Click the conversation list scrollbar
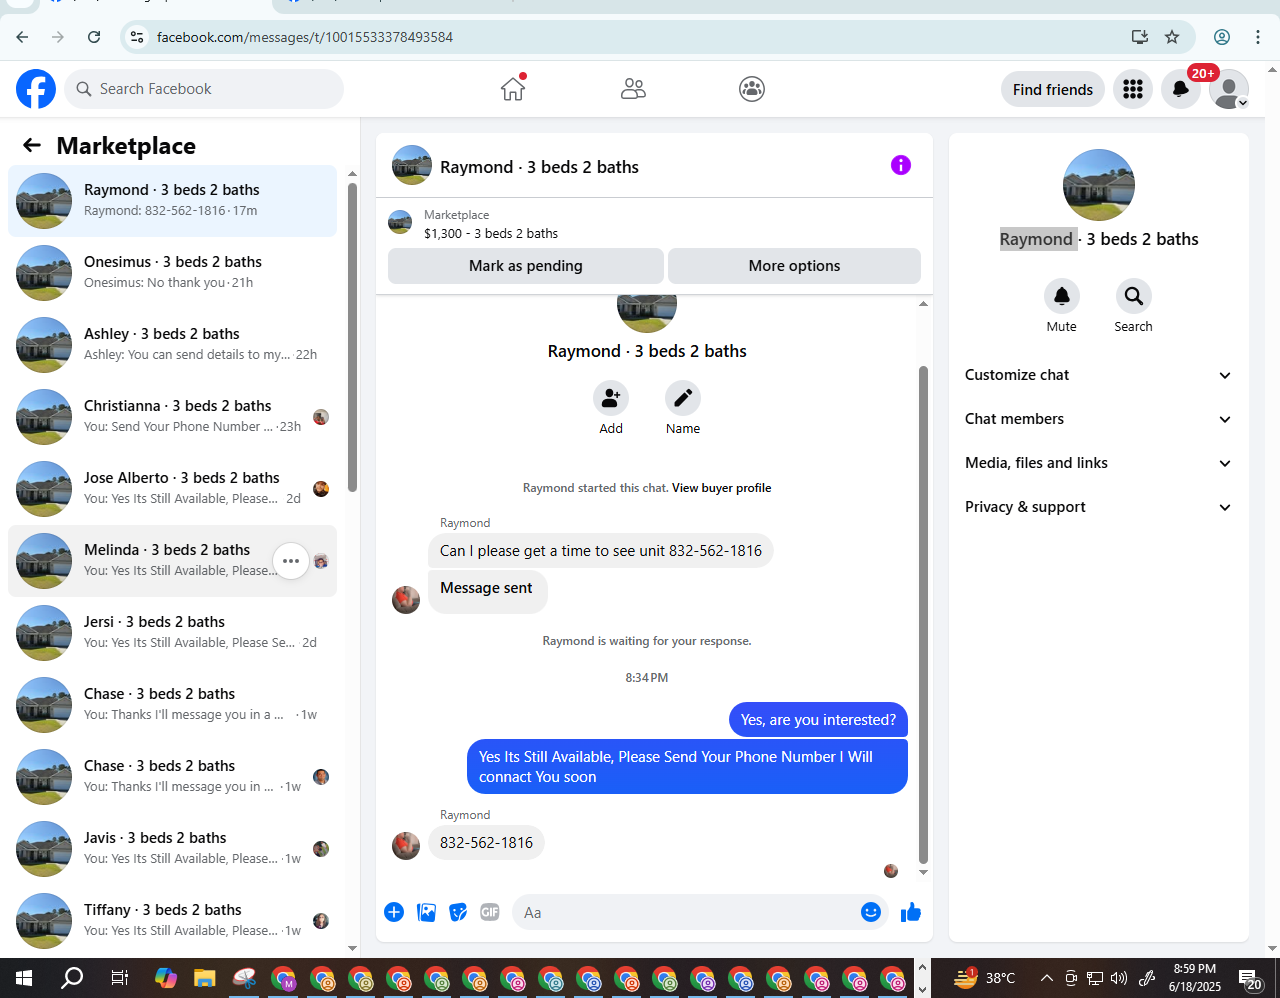Image resolution: width=1280 pixels, height=998 pixels. (x=352, y=336)
